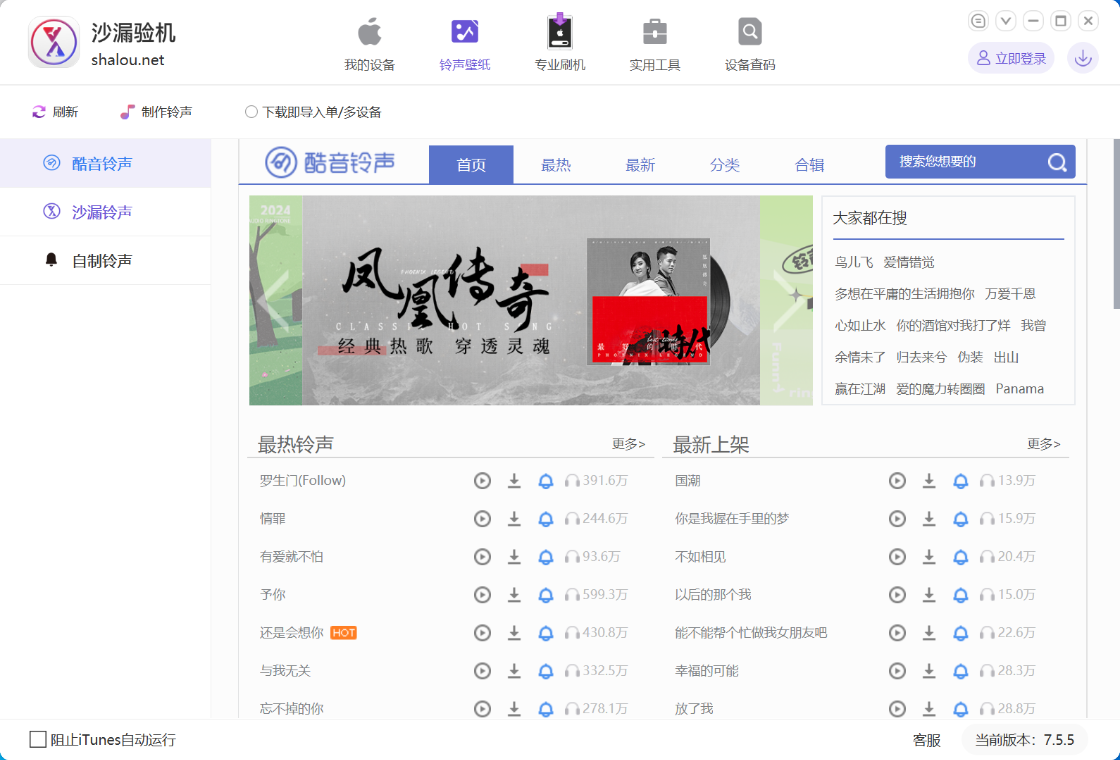This screenshot has height=760, width=1120.
Task: Switch to the 首页 tab
Action: click(471, 165)
